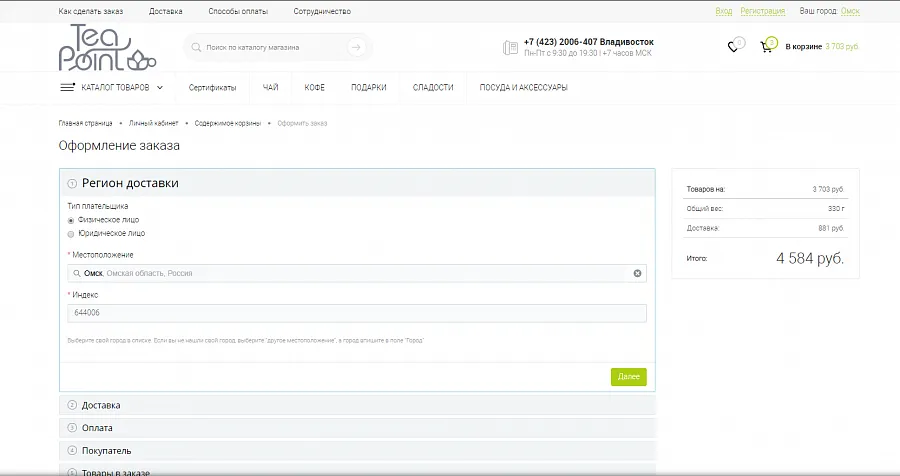Screen dimensions: 900x476
Task: Click the Оформить заказ breadcrumb text
Action: (302, 123)
